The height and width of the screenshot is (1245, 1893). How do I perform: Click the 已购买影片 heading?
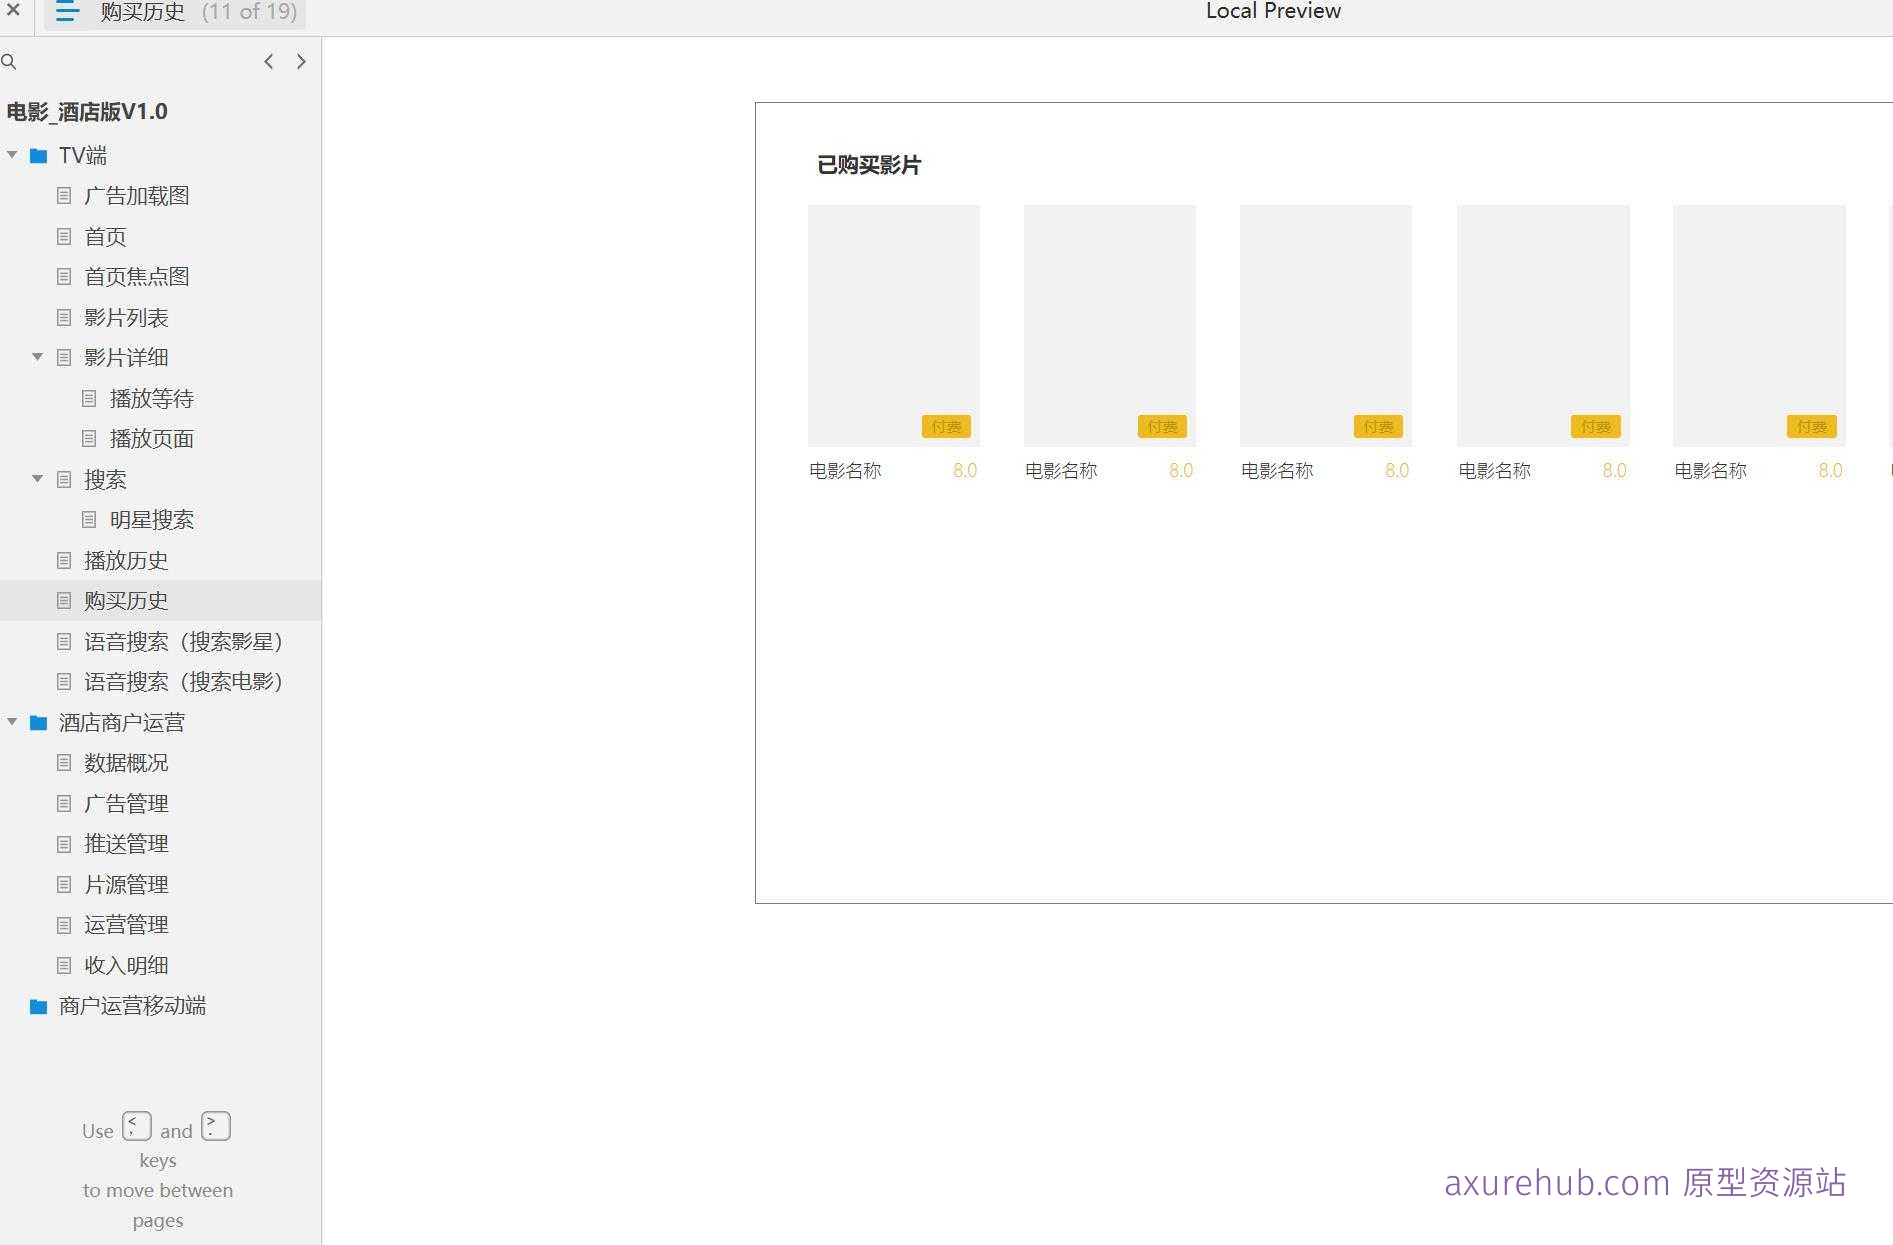pos(869,165)
